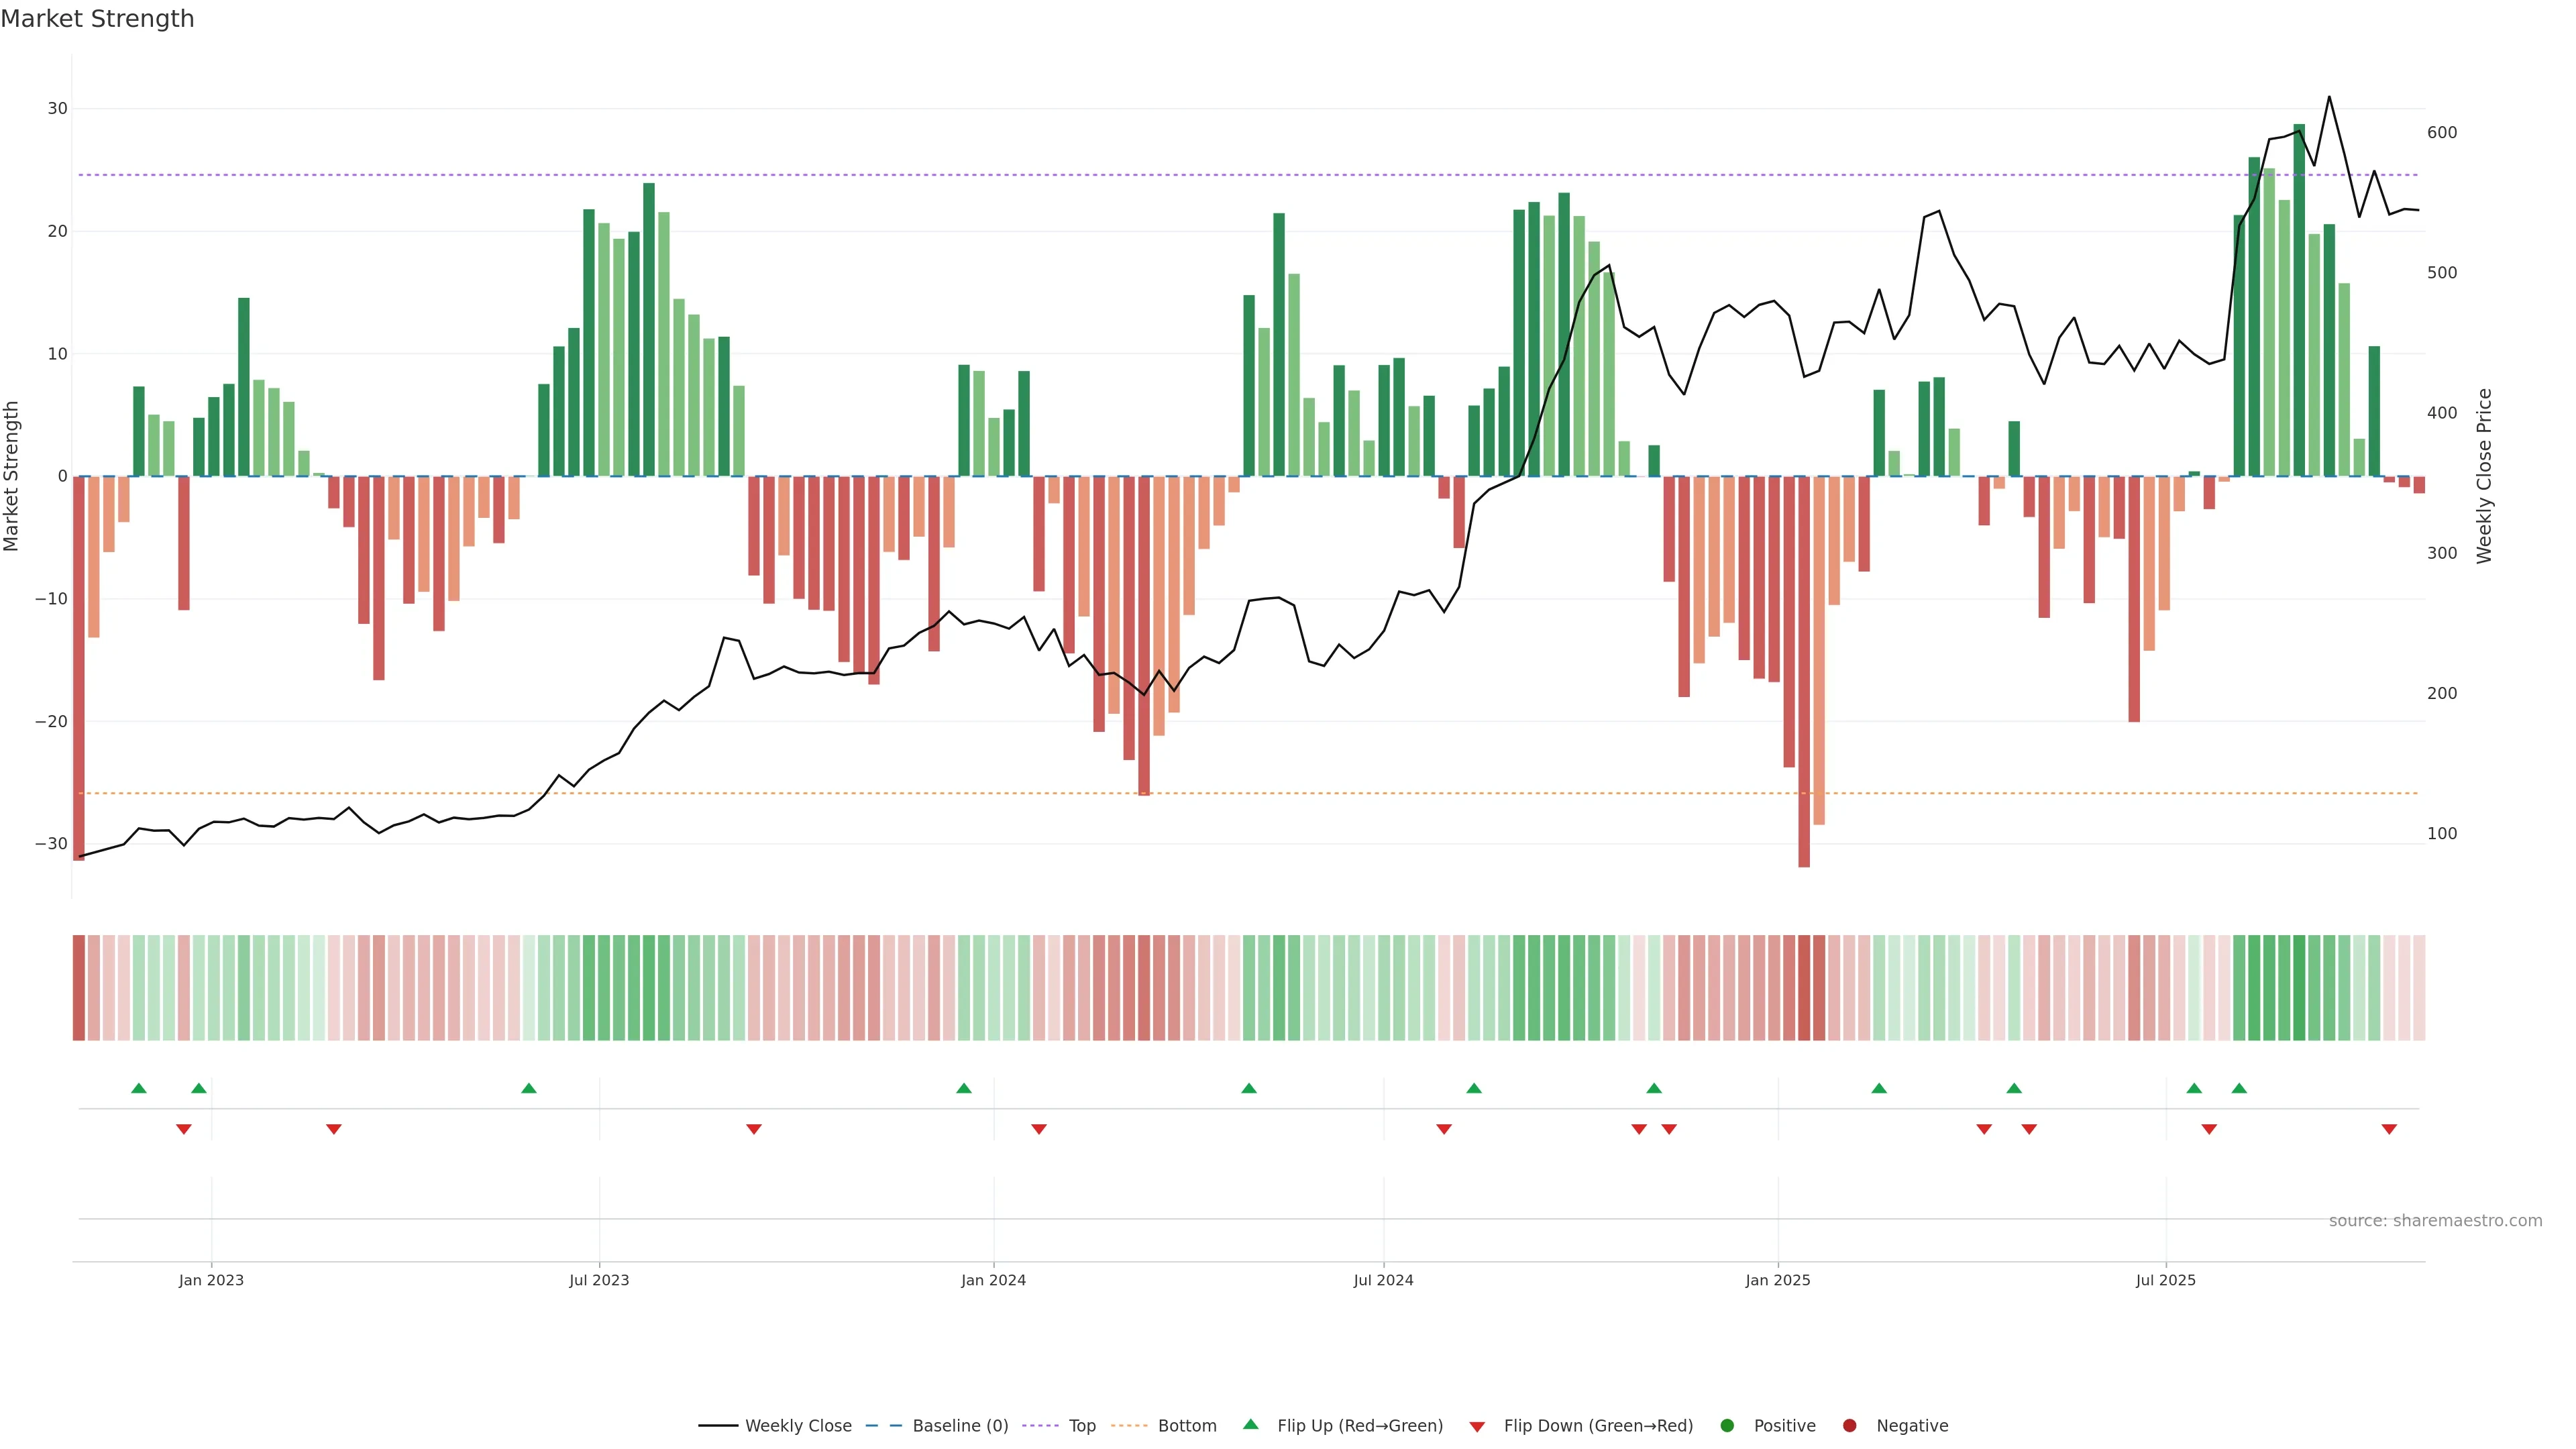Click the Jul 2025 axis label
The height and width of the screenshot is (1449, 2576).
coord(2165,1280)
